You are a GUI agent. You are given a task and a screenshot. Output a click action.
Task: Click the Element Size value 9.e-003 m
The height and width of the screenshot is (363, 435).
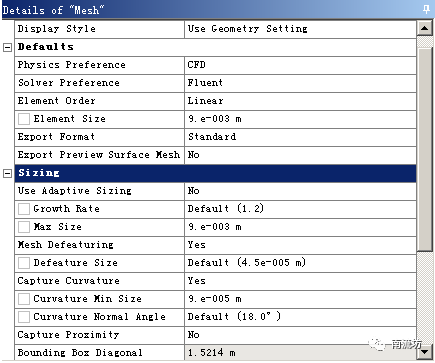300,119
